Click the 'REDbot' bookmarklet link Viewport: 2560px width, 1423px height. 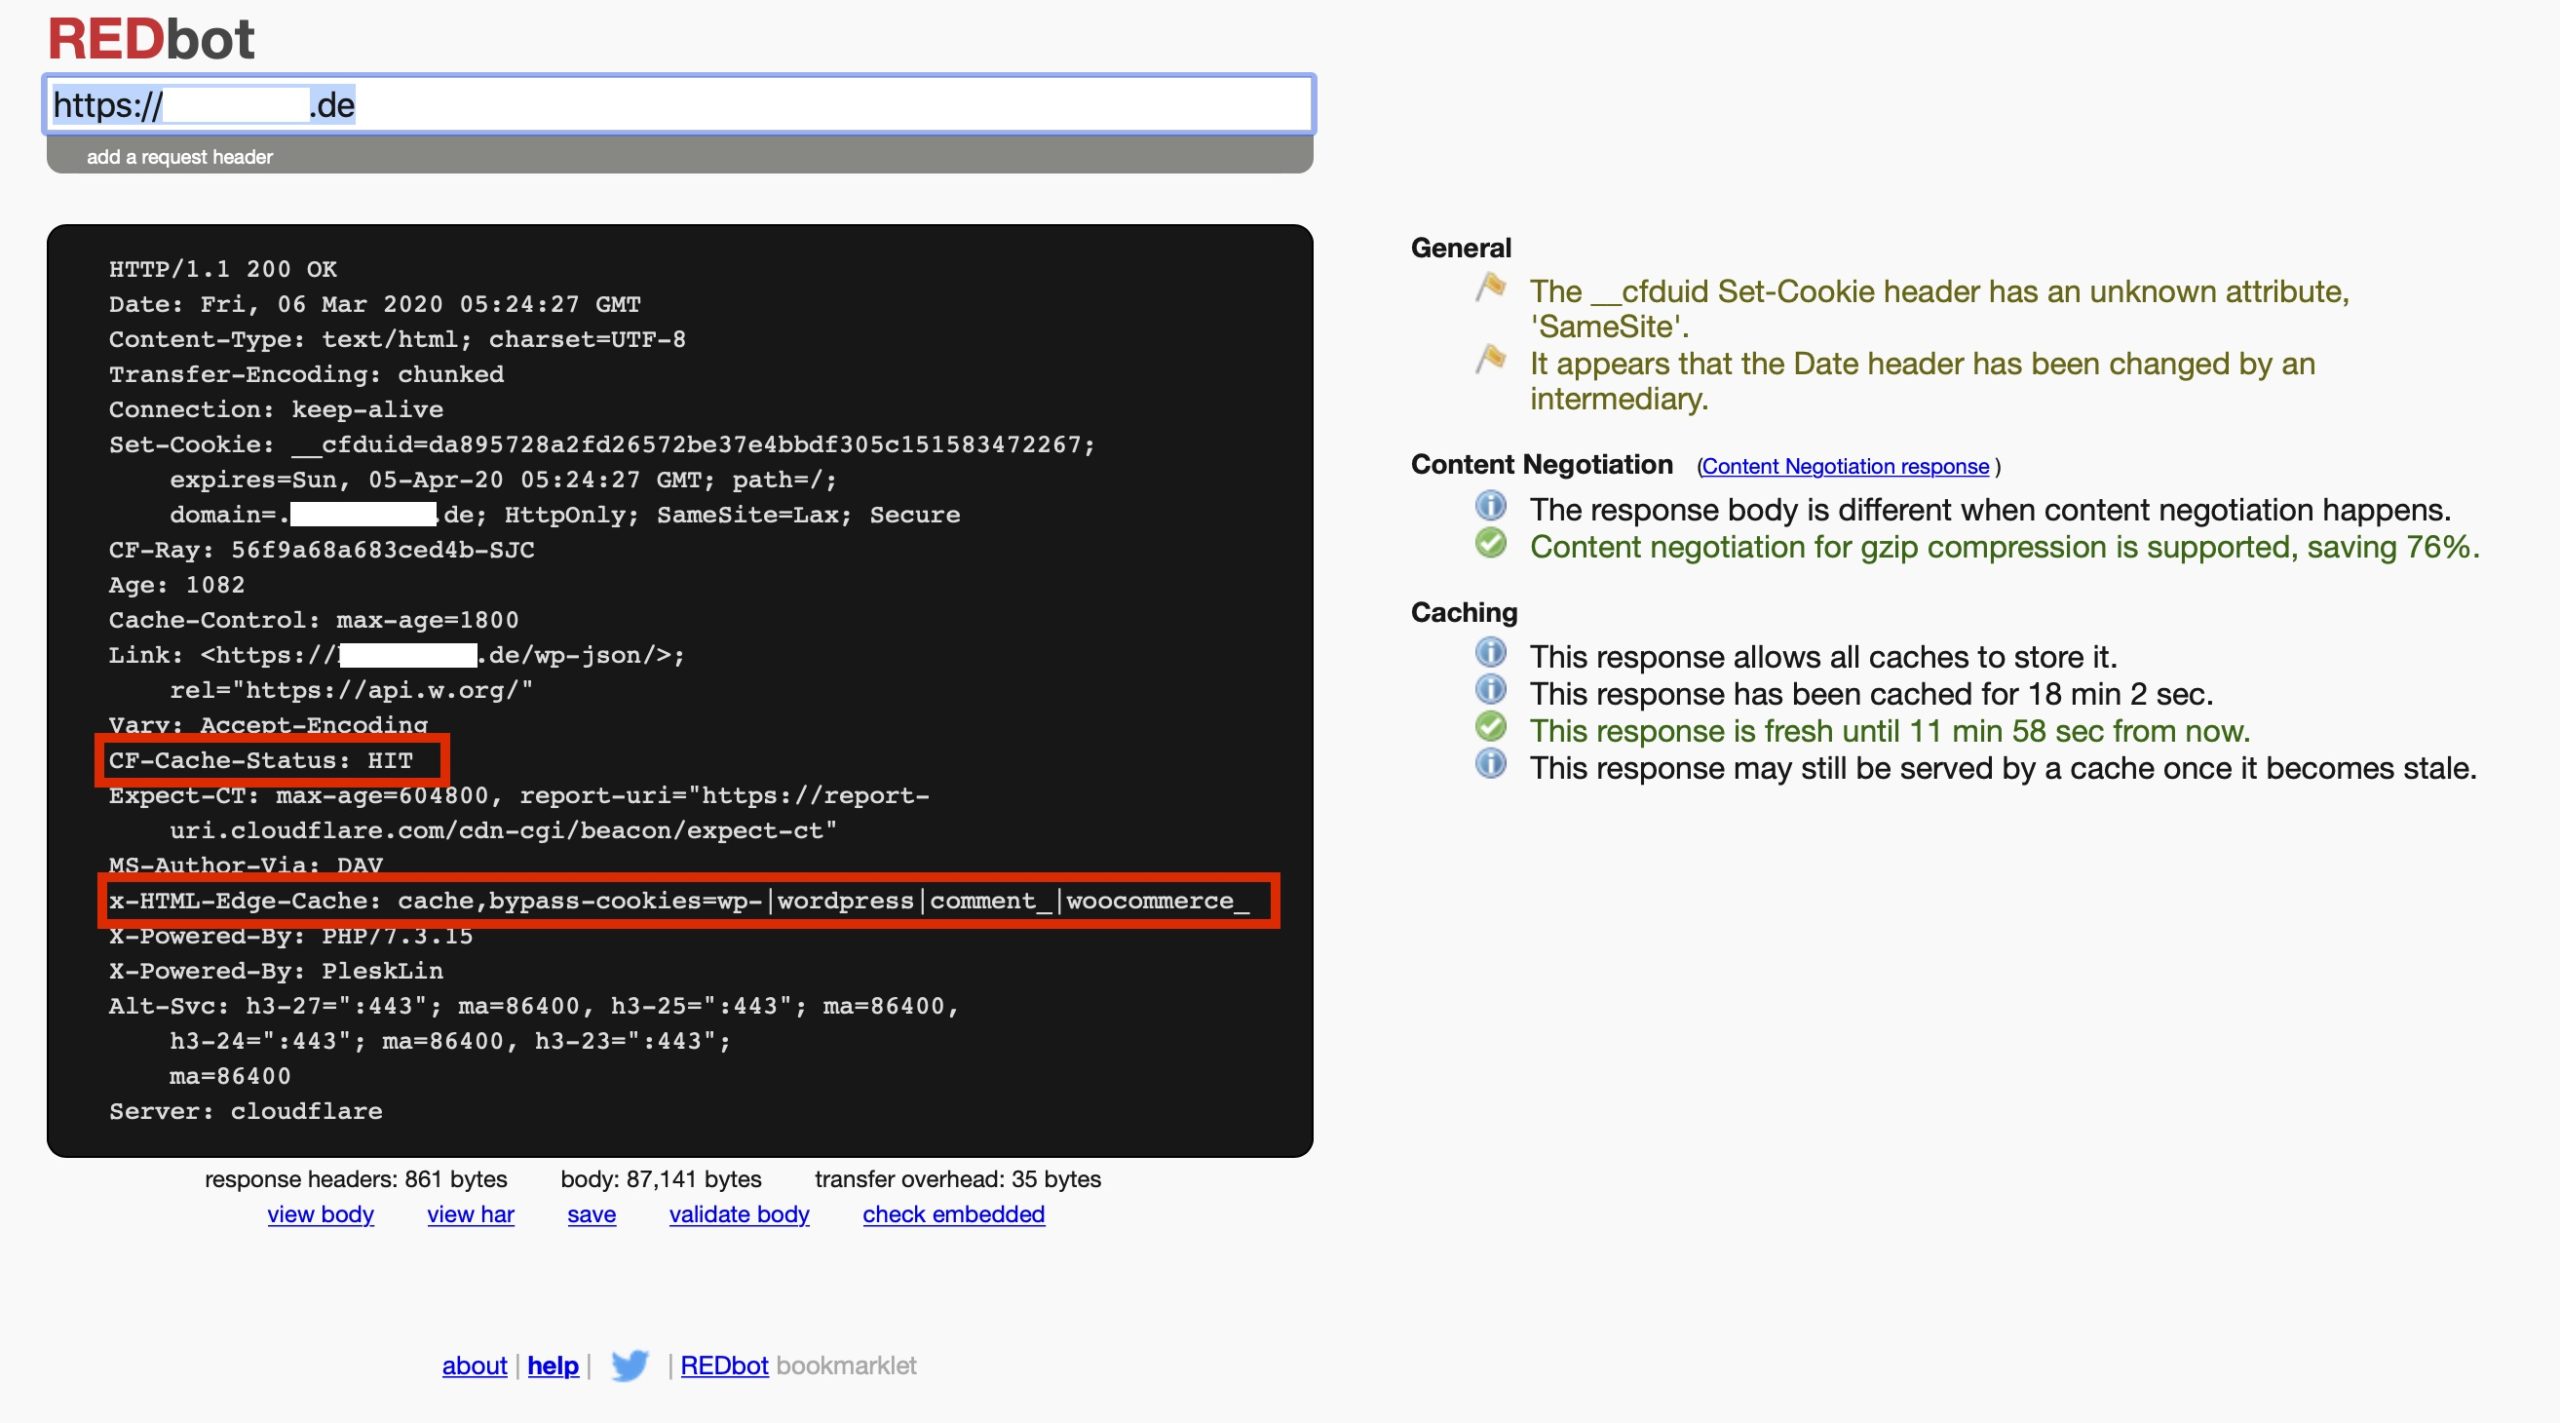point(724,1365)
